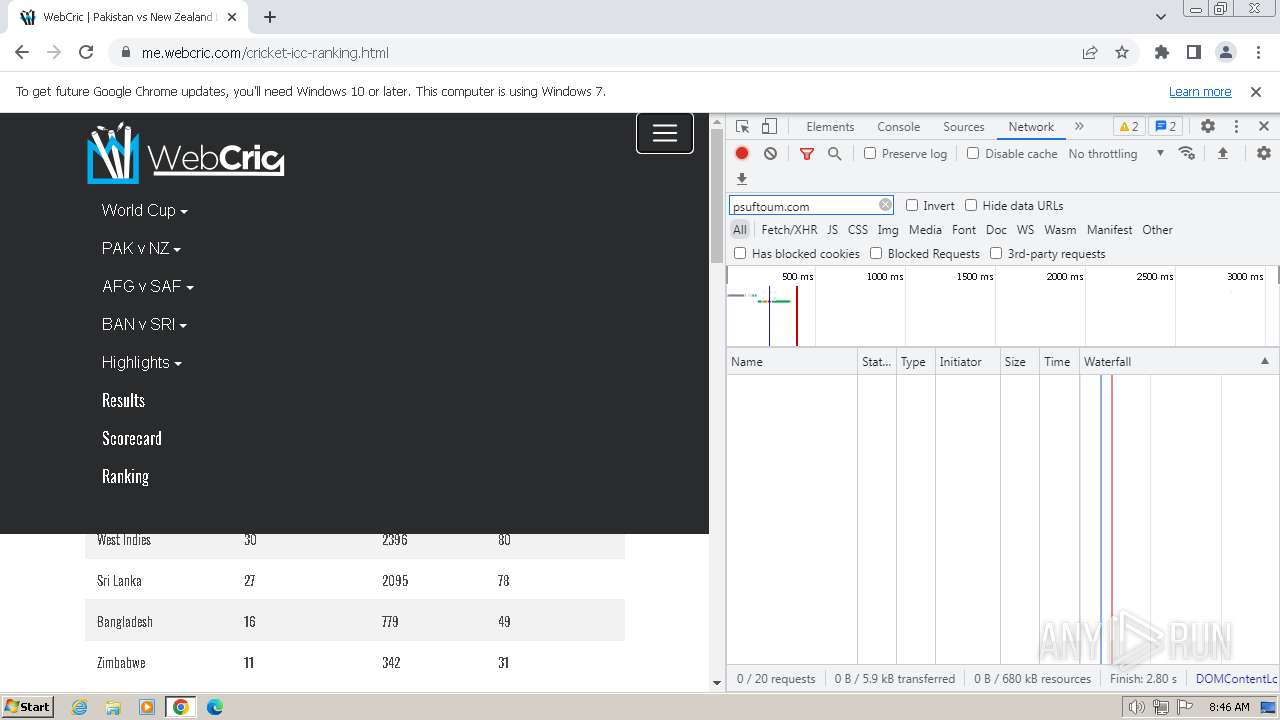Open the Ranking link
This screenshot has height=720, width=1280.
coord(125,476)
